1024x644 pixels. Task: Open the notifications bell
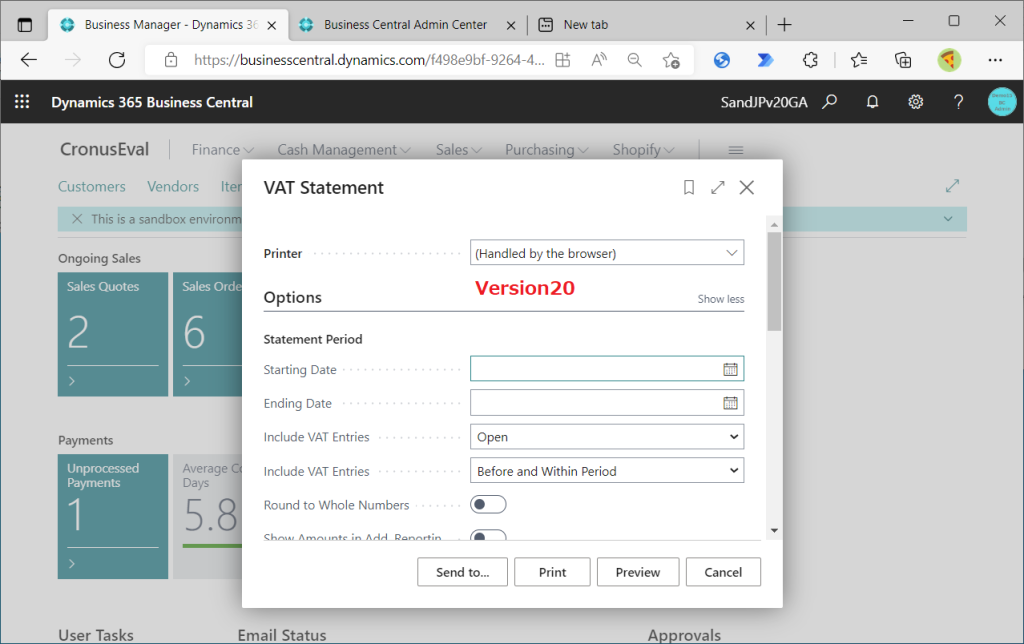tap(872, 102)
